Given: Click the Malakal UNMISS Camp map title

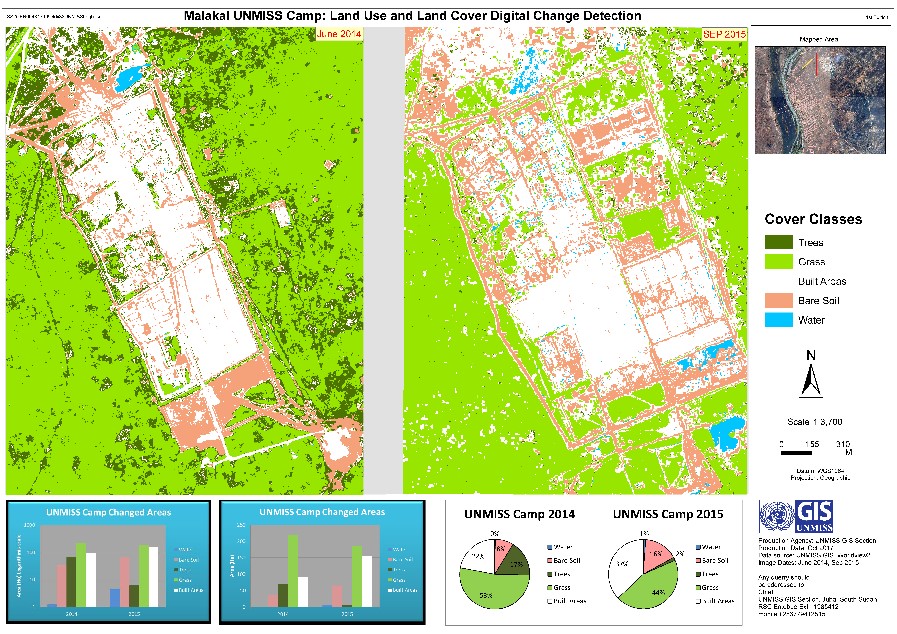Looking at the screenshot, I should (414, 17).
